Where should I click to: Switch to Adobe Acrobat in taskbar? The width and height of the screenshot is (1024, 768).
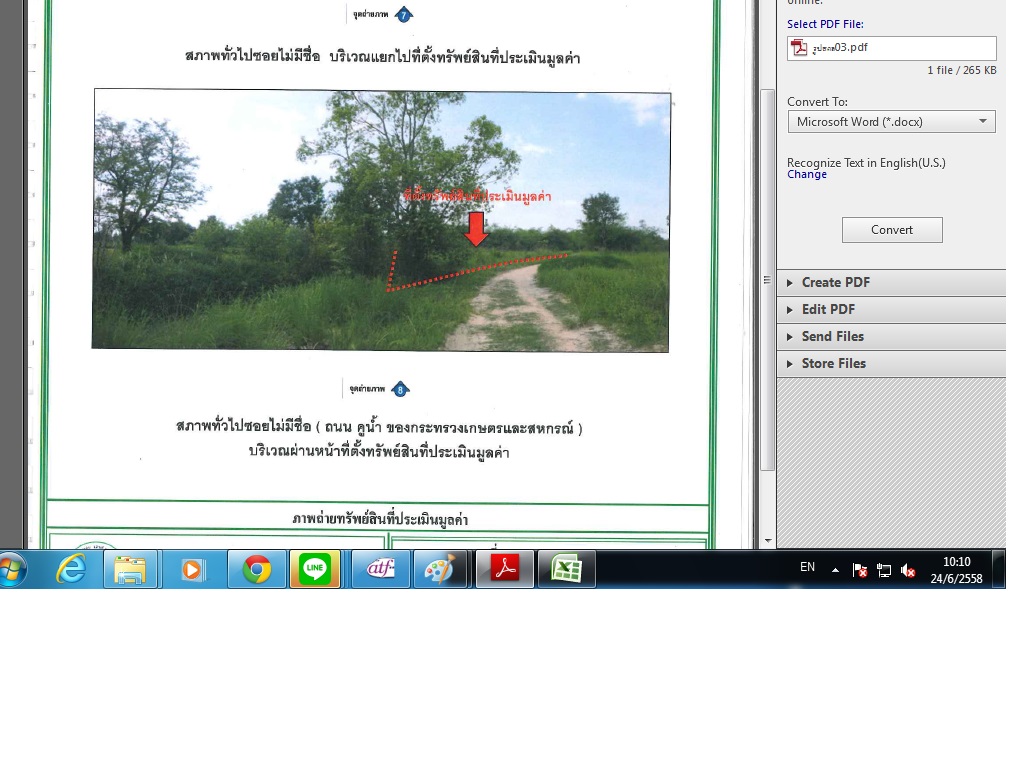click(x=504, y=569)
